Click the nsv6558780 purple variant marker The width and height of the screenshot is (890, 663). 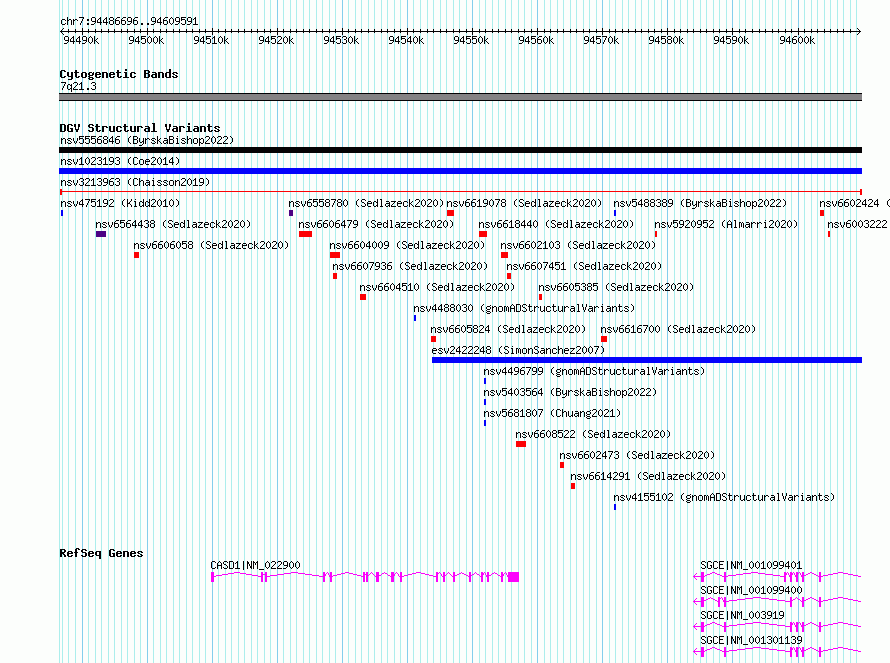click(x=291, y=213)
